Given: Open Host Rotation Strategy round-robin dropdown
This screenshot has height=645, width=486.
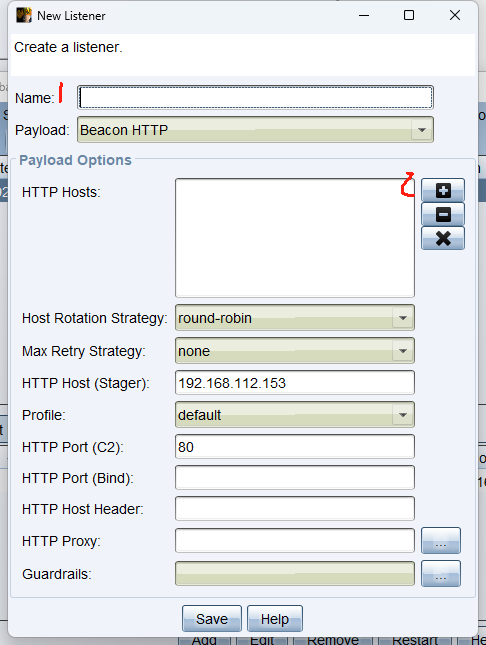Looking at the screenshot, I should (x=295, y=318).
